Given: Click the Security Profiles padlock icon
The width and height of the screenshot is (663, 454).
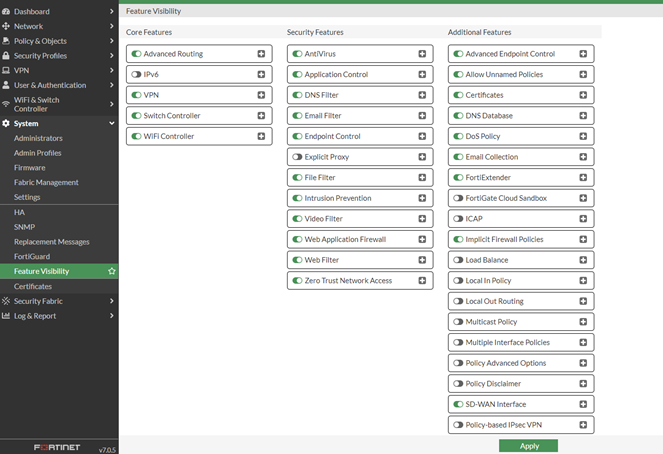Looking at the screenshot, I should point(6,55).
